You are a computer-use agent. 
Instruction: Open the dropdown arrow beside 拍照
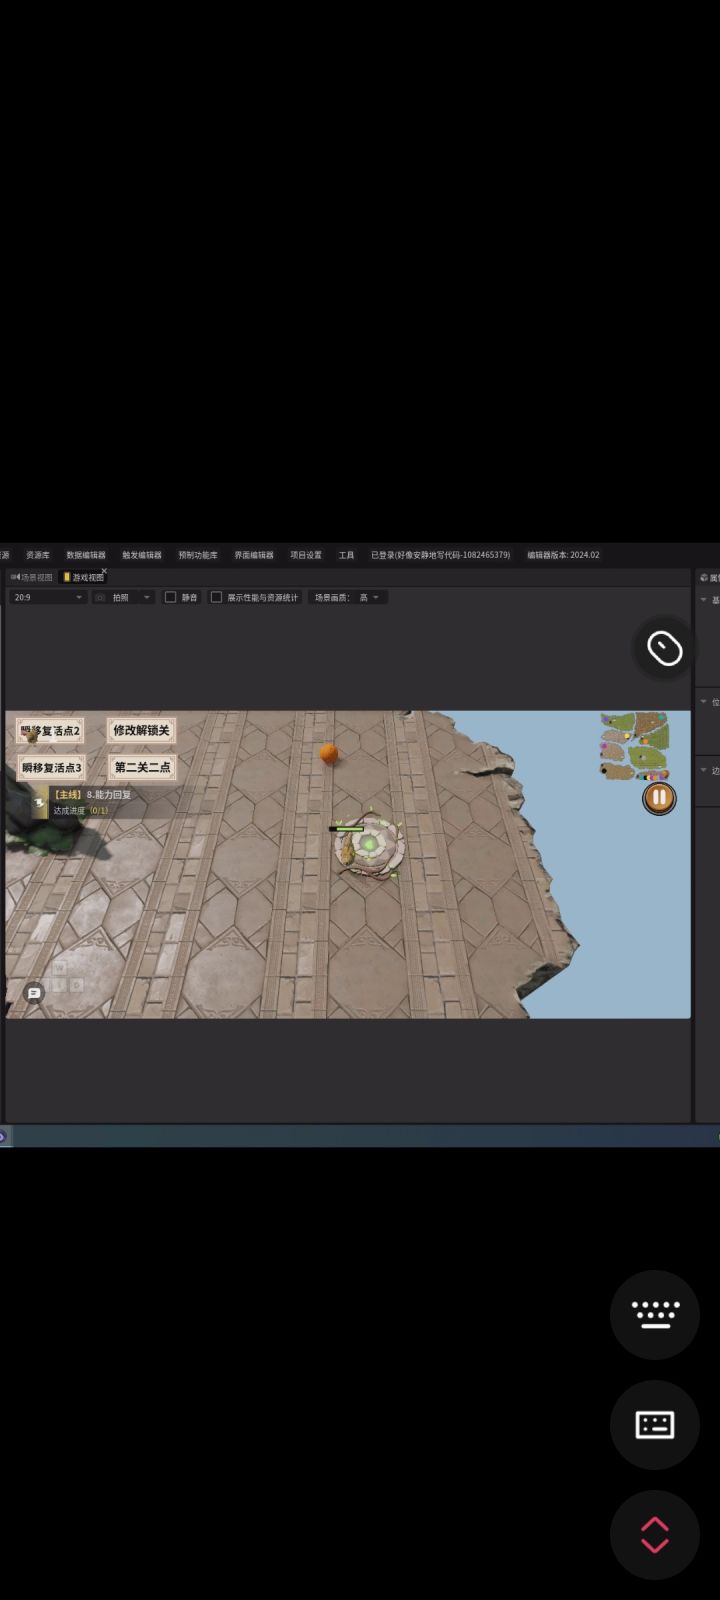tap(146, 597)
